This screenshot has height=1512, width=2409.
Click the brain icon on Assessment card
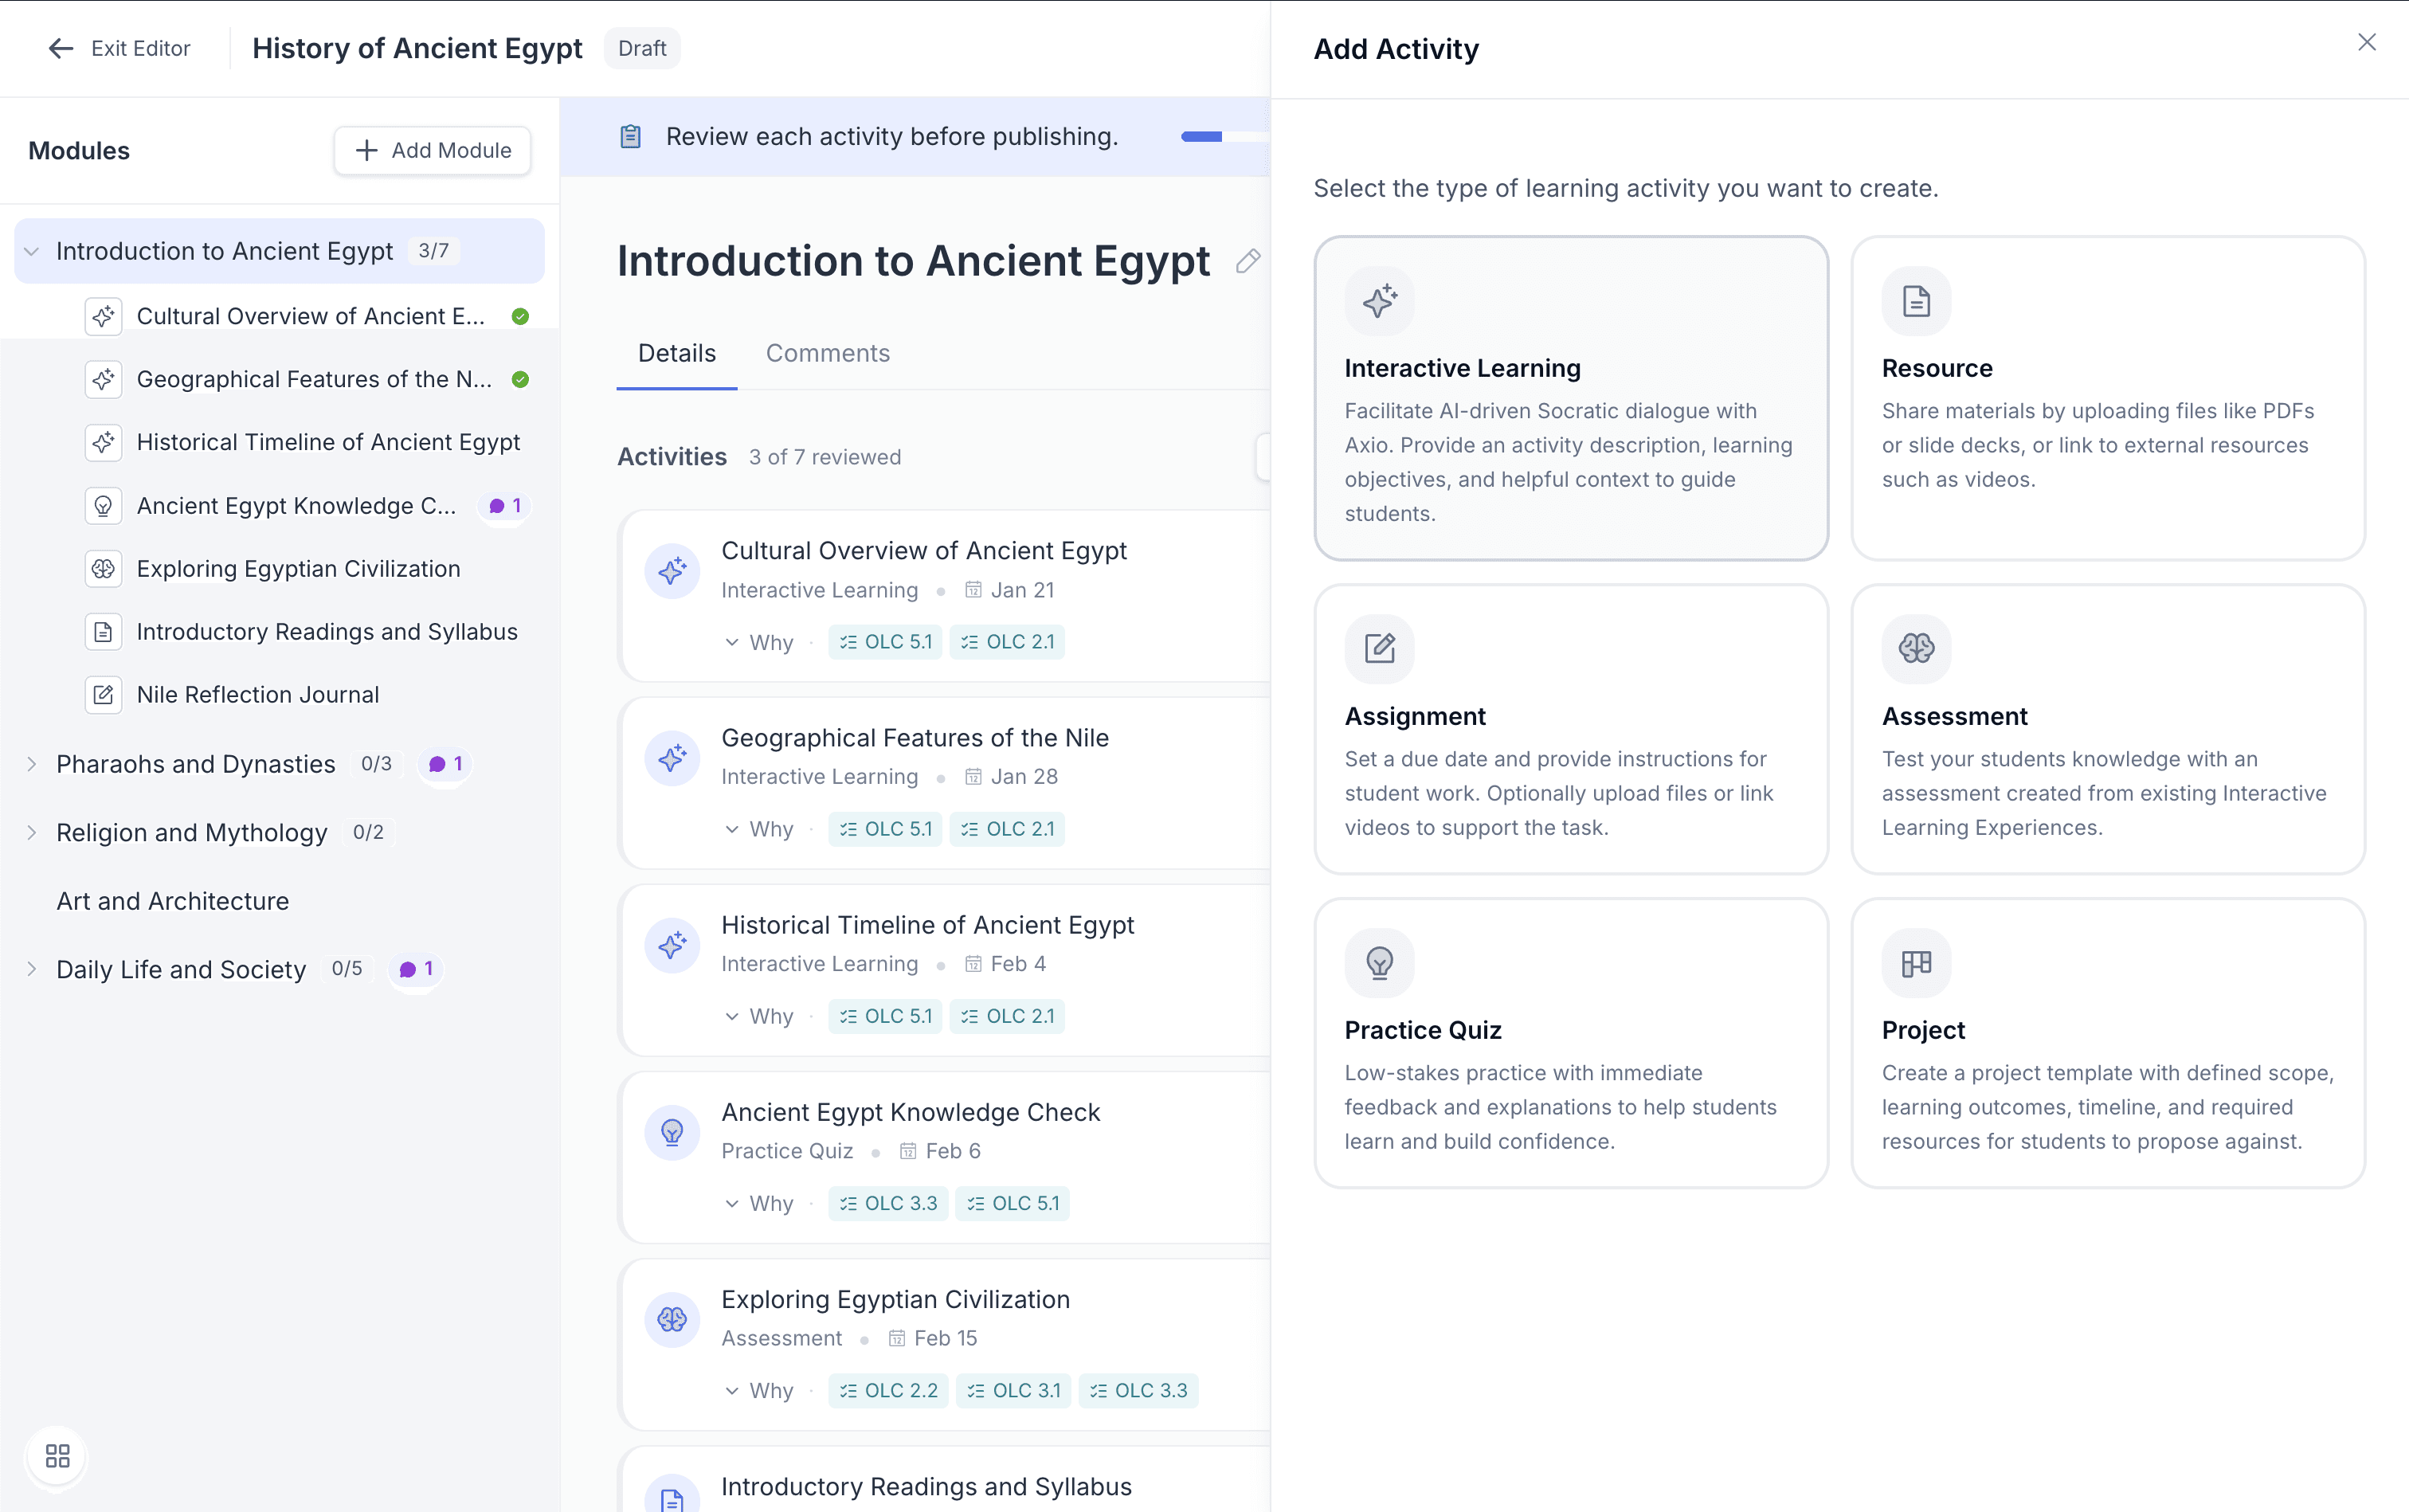pyautogui.click(x=1916, y=648)
